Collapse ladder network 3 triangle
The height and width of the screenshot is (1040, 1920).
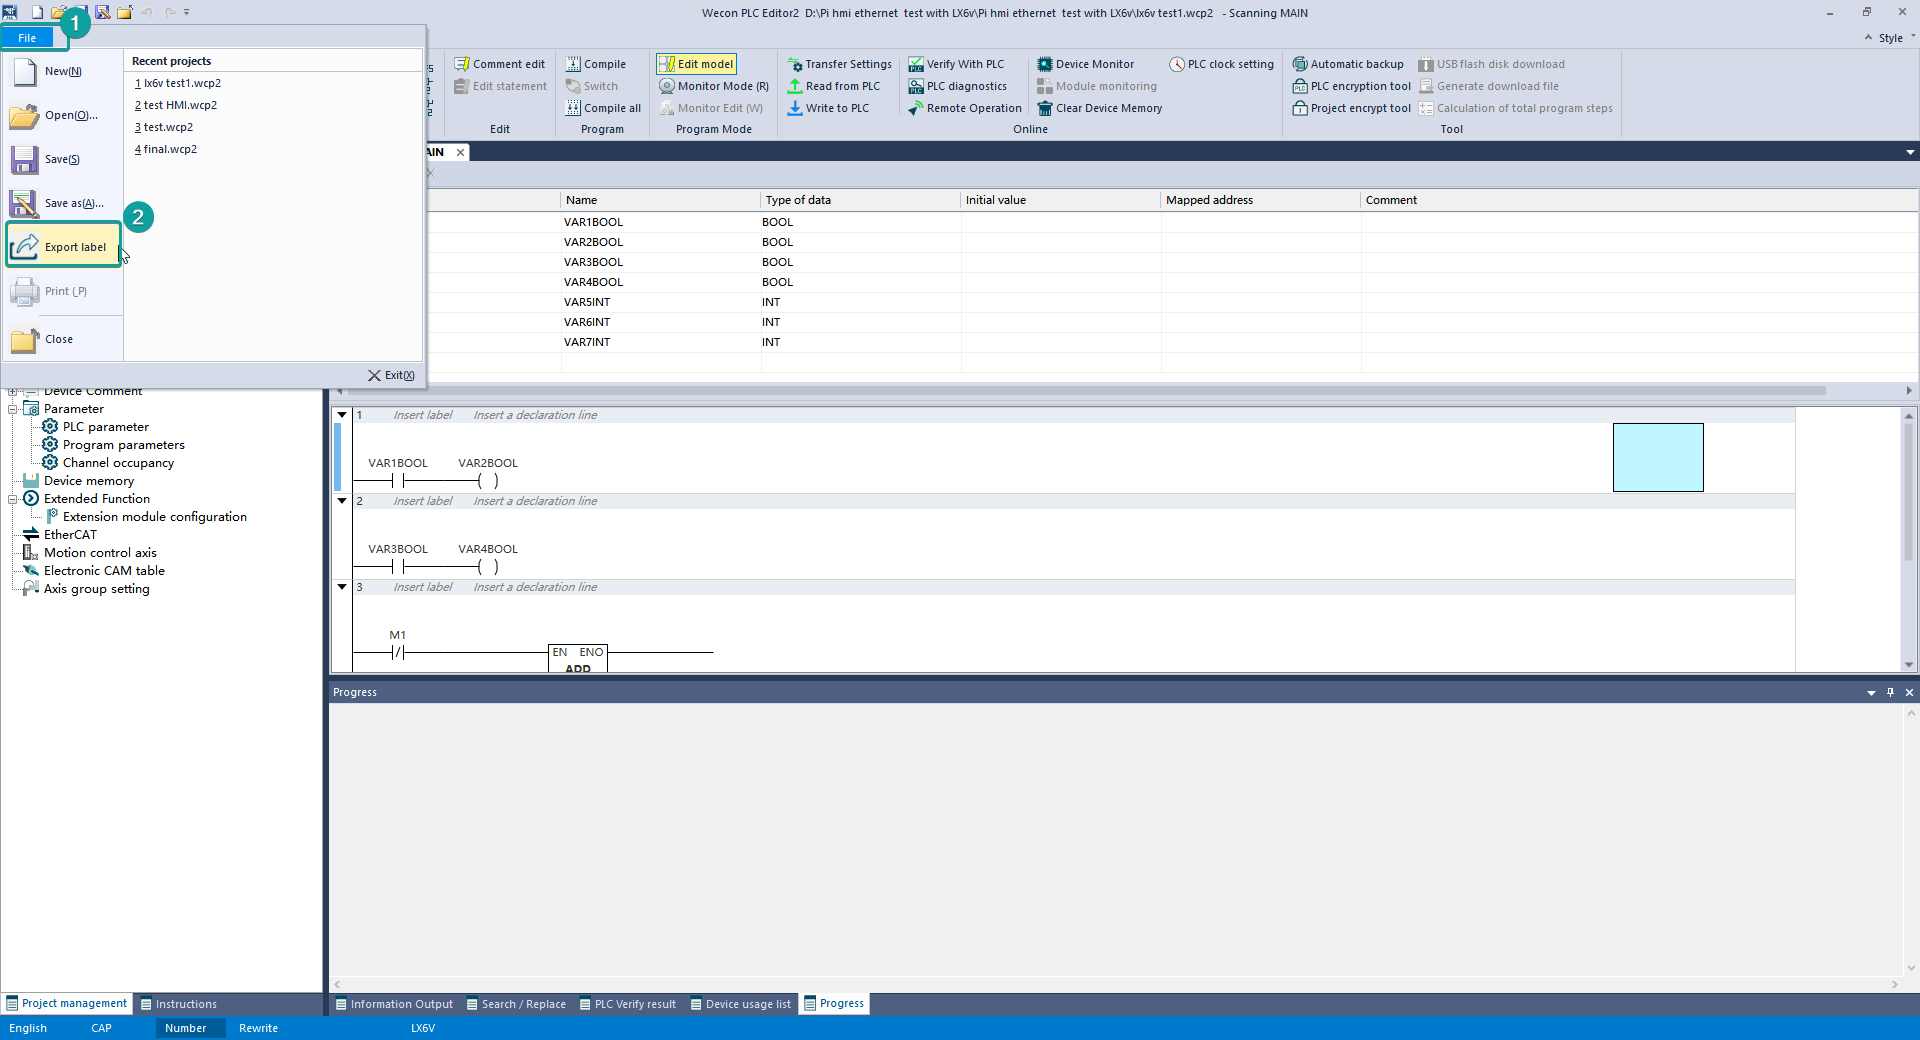342,586
